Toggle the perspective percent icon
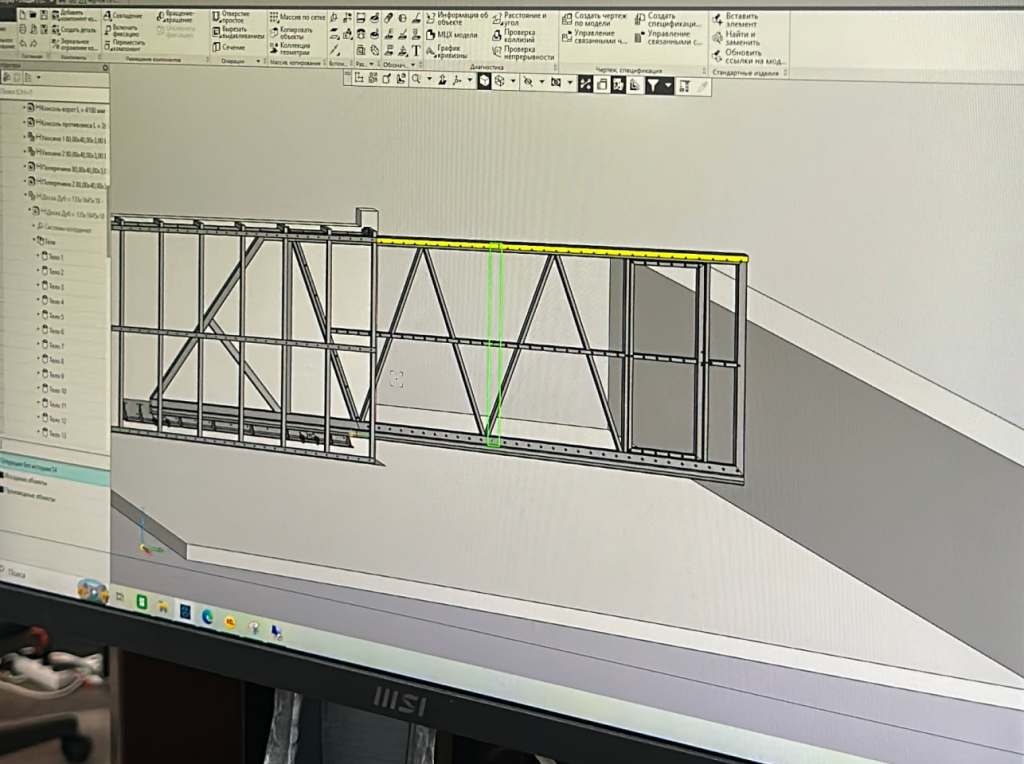The height and width of the screenshot is (764, 1024). [x=585, y=84]
